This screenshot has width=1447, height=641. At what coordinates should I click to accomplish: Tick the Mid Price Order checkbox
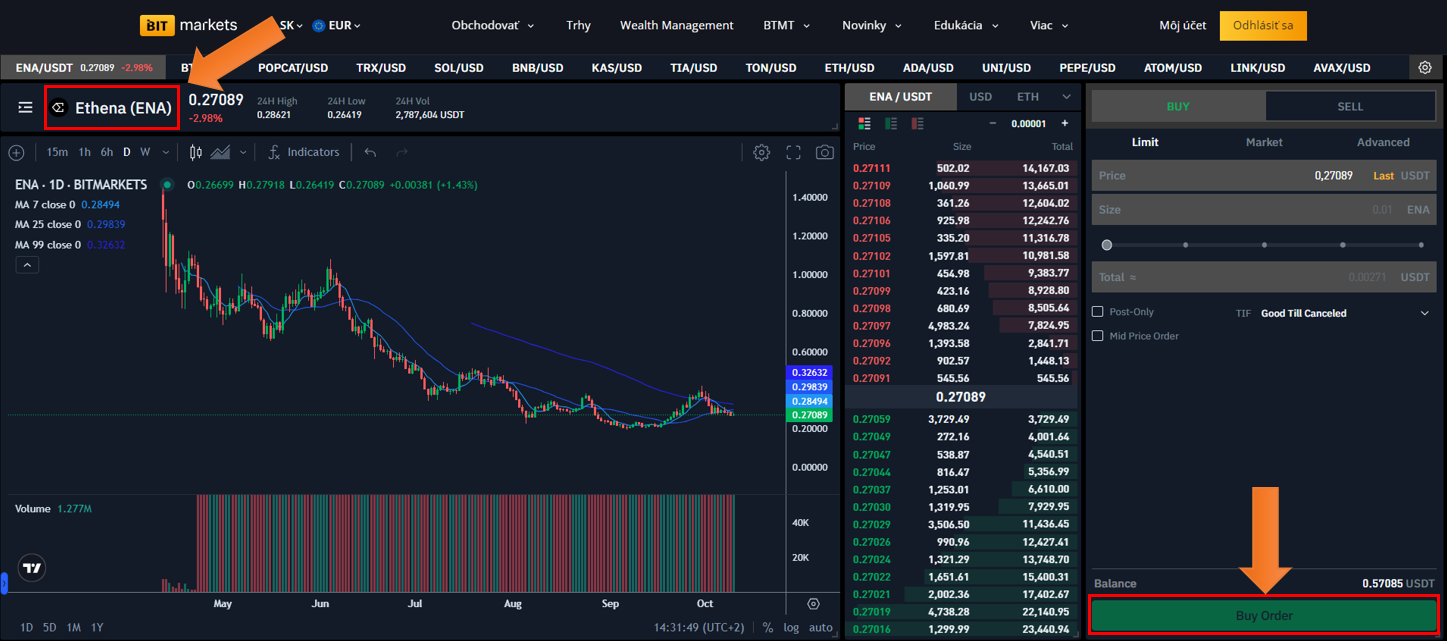pyautogui.click(x=1098, y=336)
